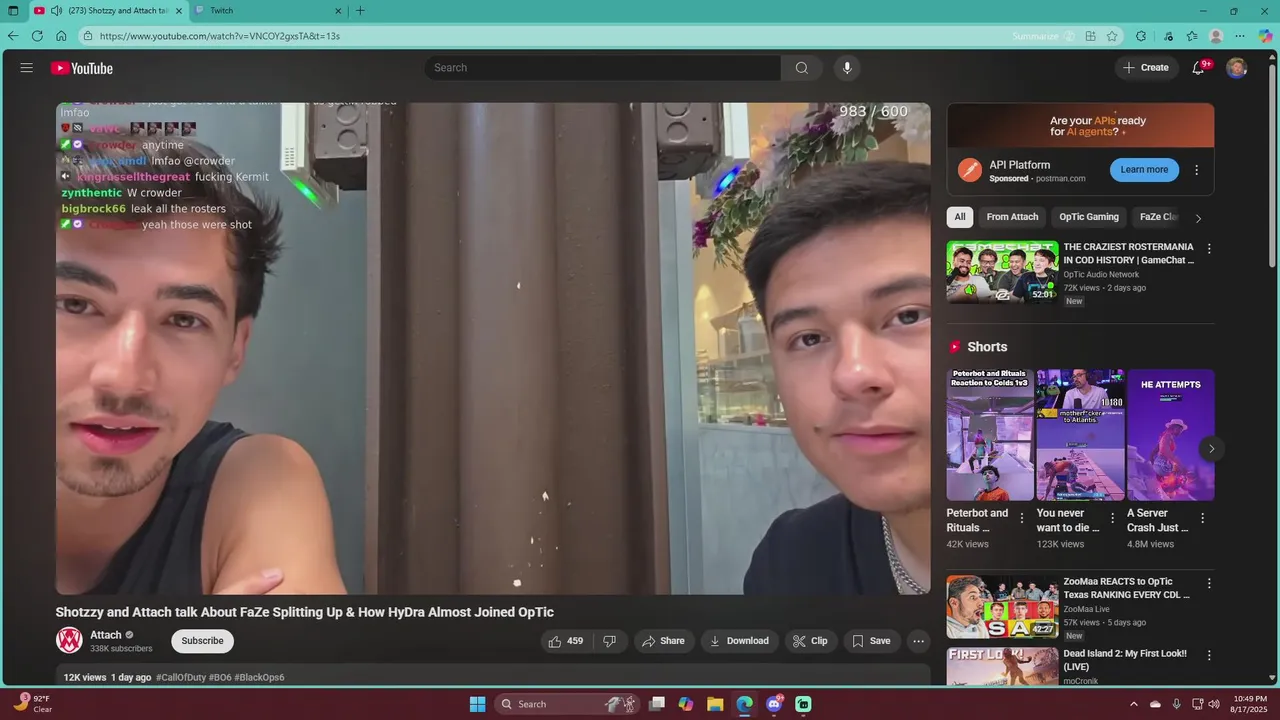The width and height of the screenshot is (1280, 720).
Task: Open Task View on the taskbar
Action: pos(656,704)
